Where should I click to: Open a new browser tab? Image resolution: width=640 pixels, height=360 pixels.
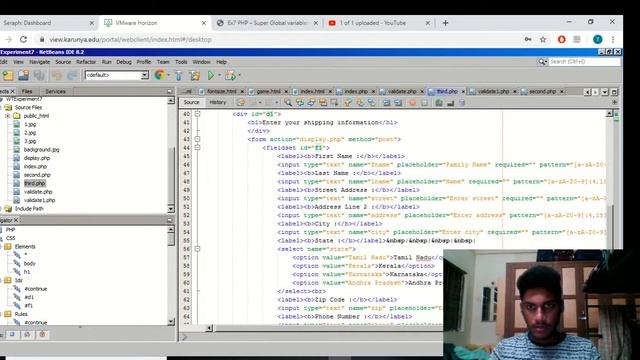[x=445, y=23]
